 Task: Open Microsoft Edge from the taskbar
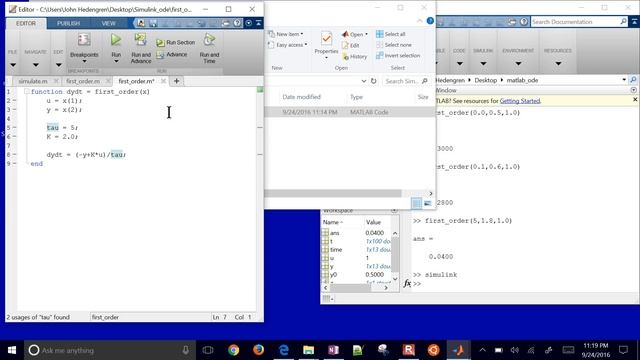284,350
